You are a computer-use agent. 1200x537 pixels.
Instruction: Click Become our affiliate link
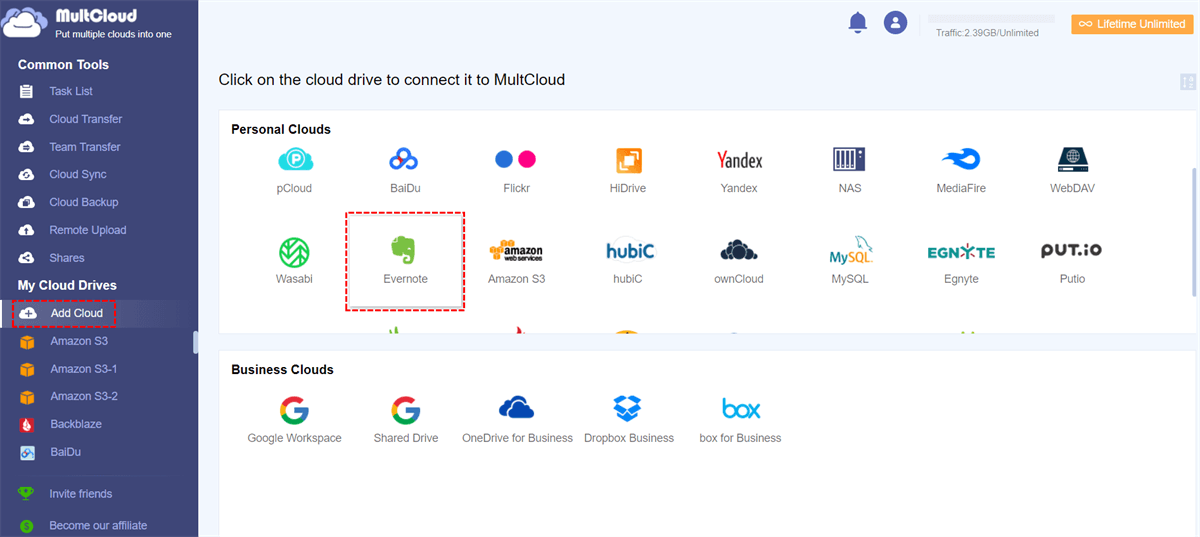(x=98, y=525)
